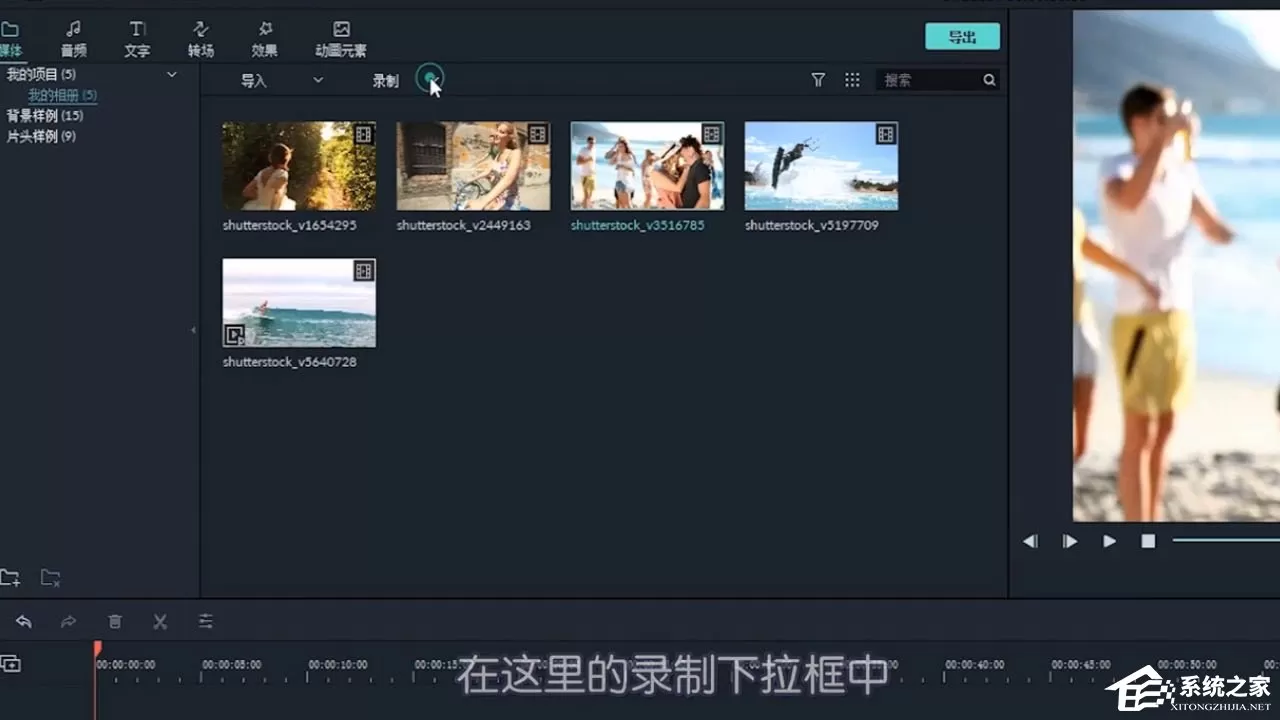The width and height of the screenshot is (1280, 720).
Task: Step to previous frame in preview
Action: [x=1030, y=541]
